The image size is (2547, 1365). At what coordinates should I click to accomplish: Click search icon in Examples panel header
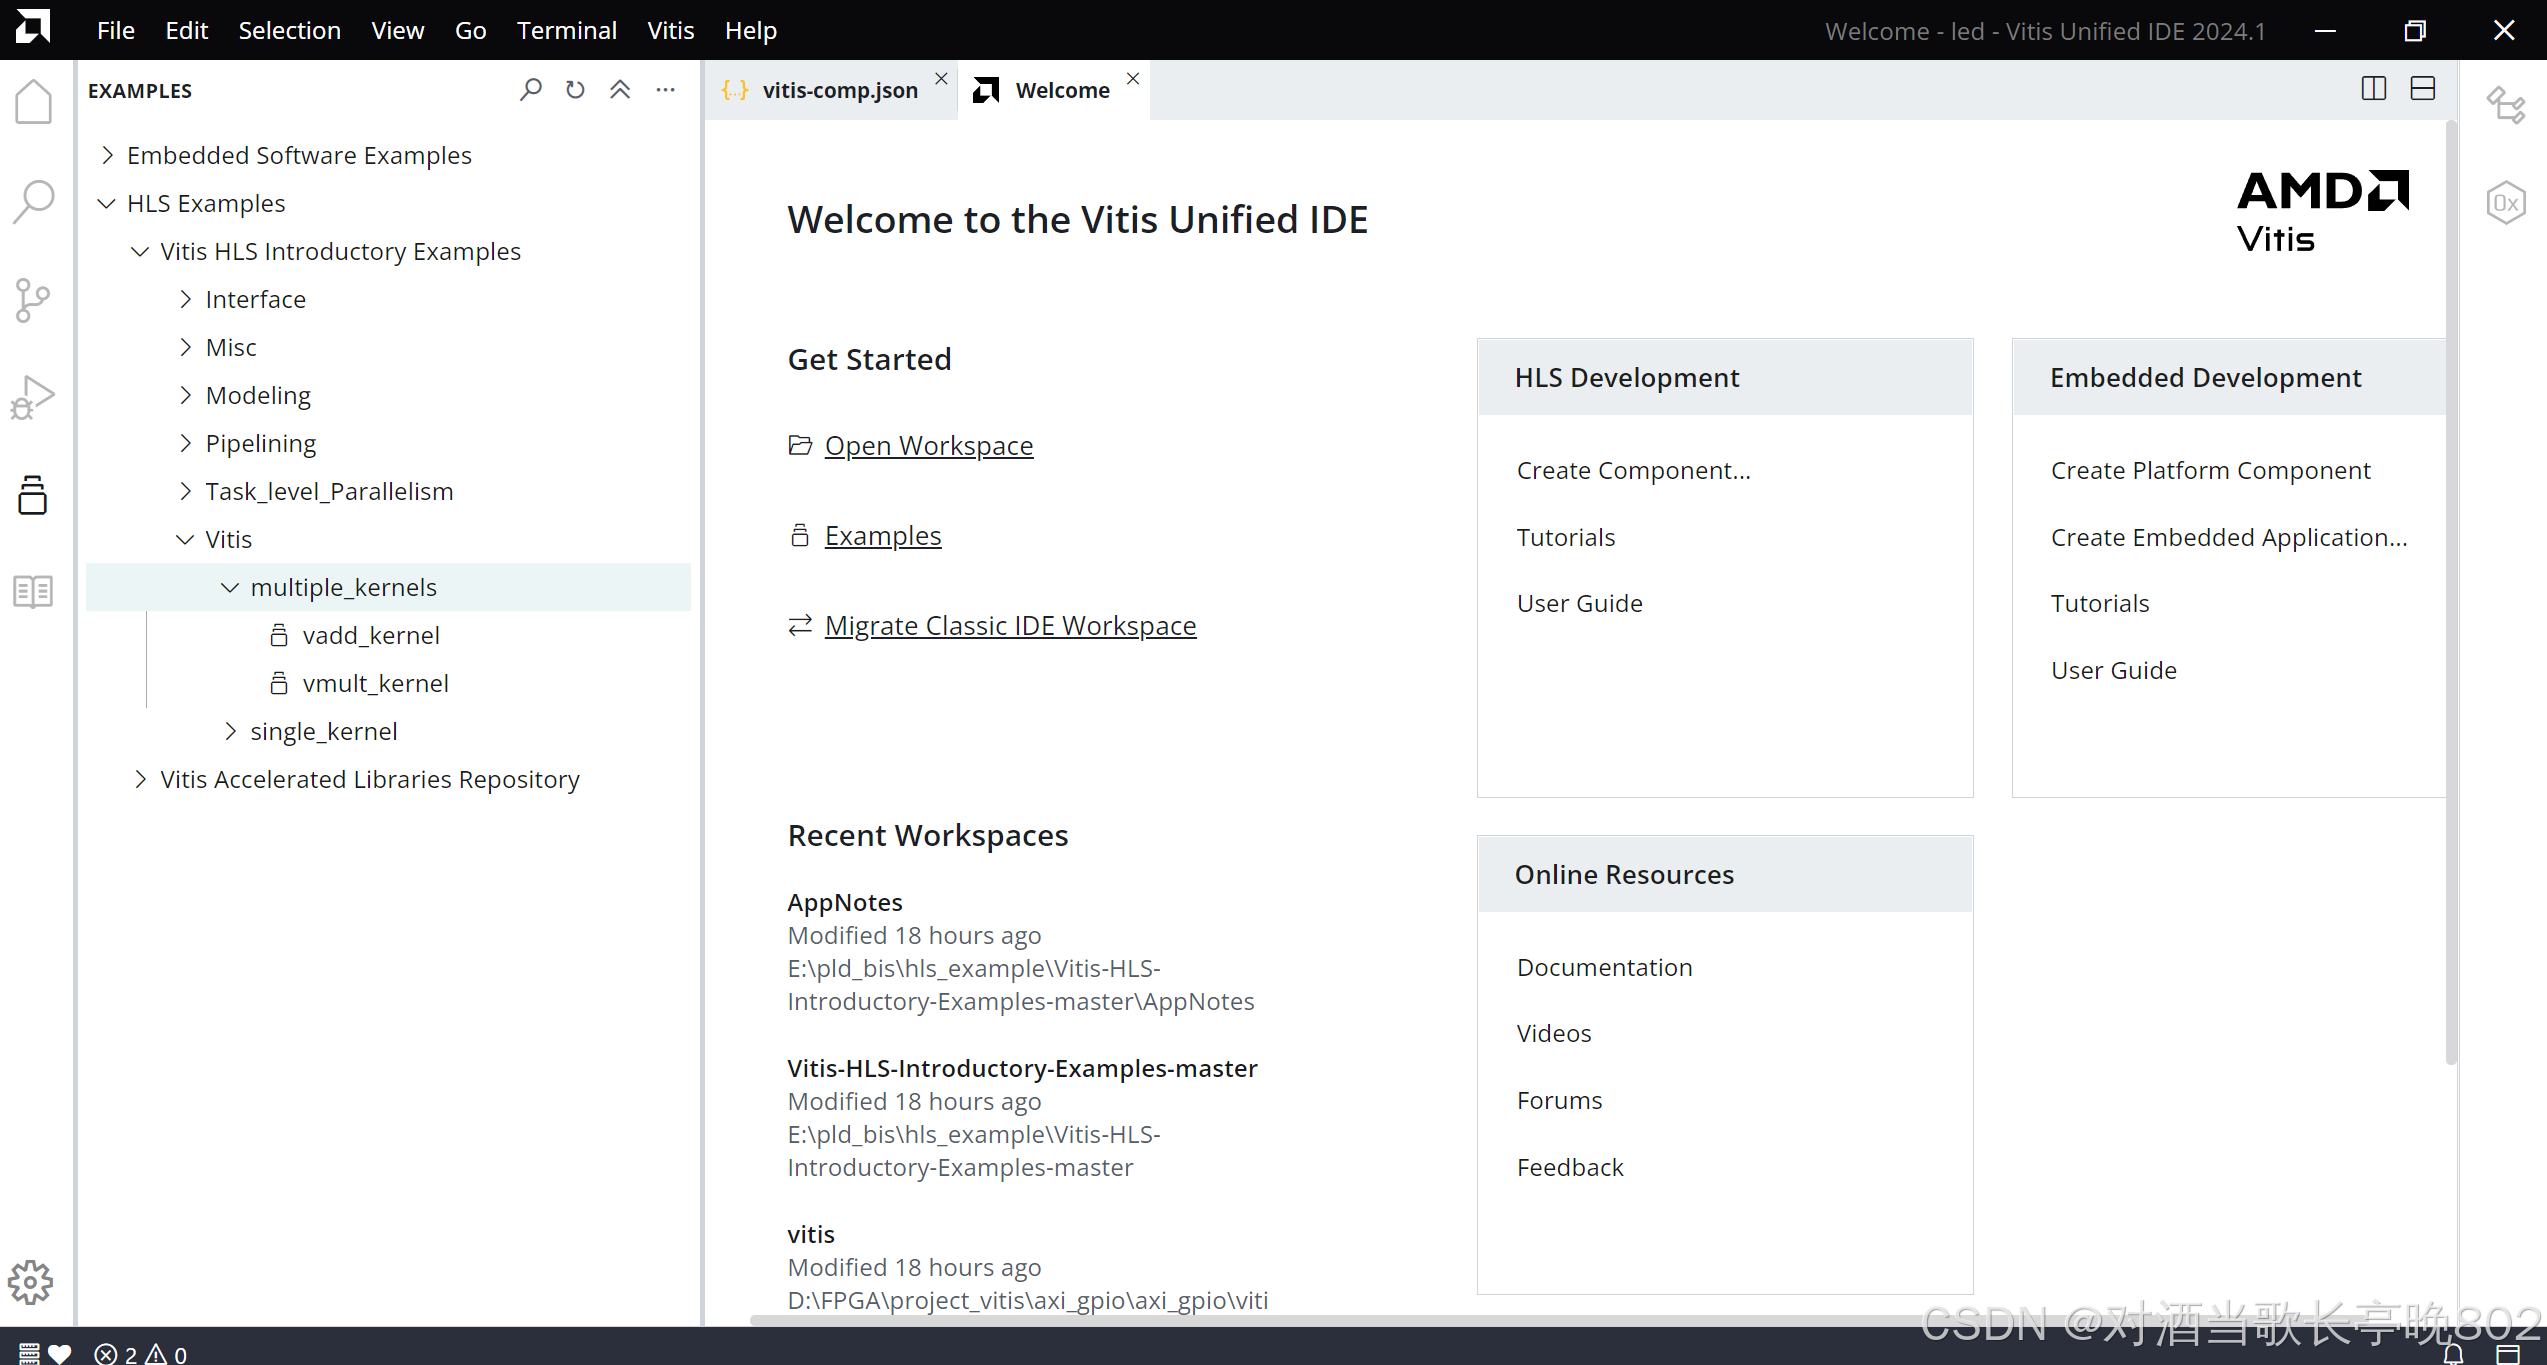(531, 90)
